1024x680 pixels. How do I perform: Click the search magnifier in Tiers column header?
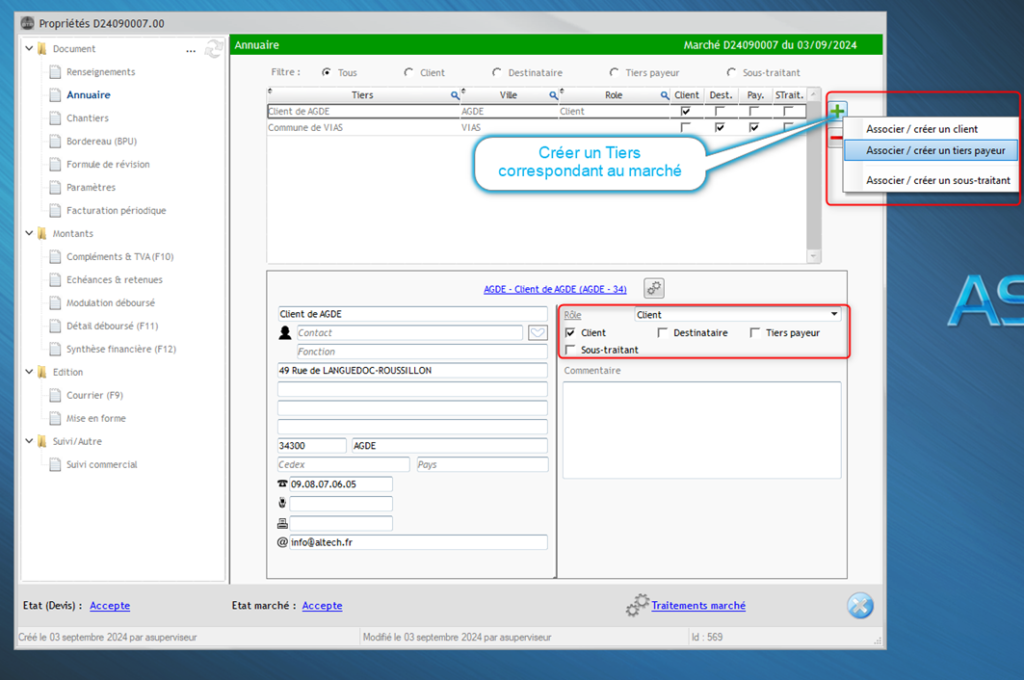pos(455,95)
